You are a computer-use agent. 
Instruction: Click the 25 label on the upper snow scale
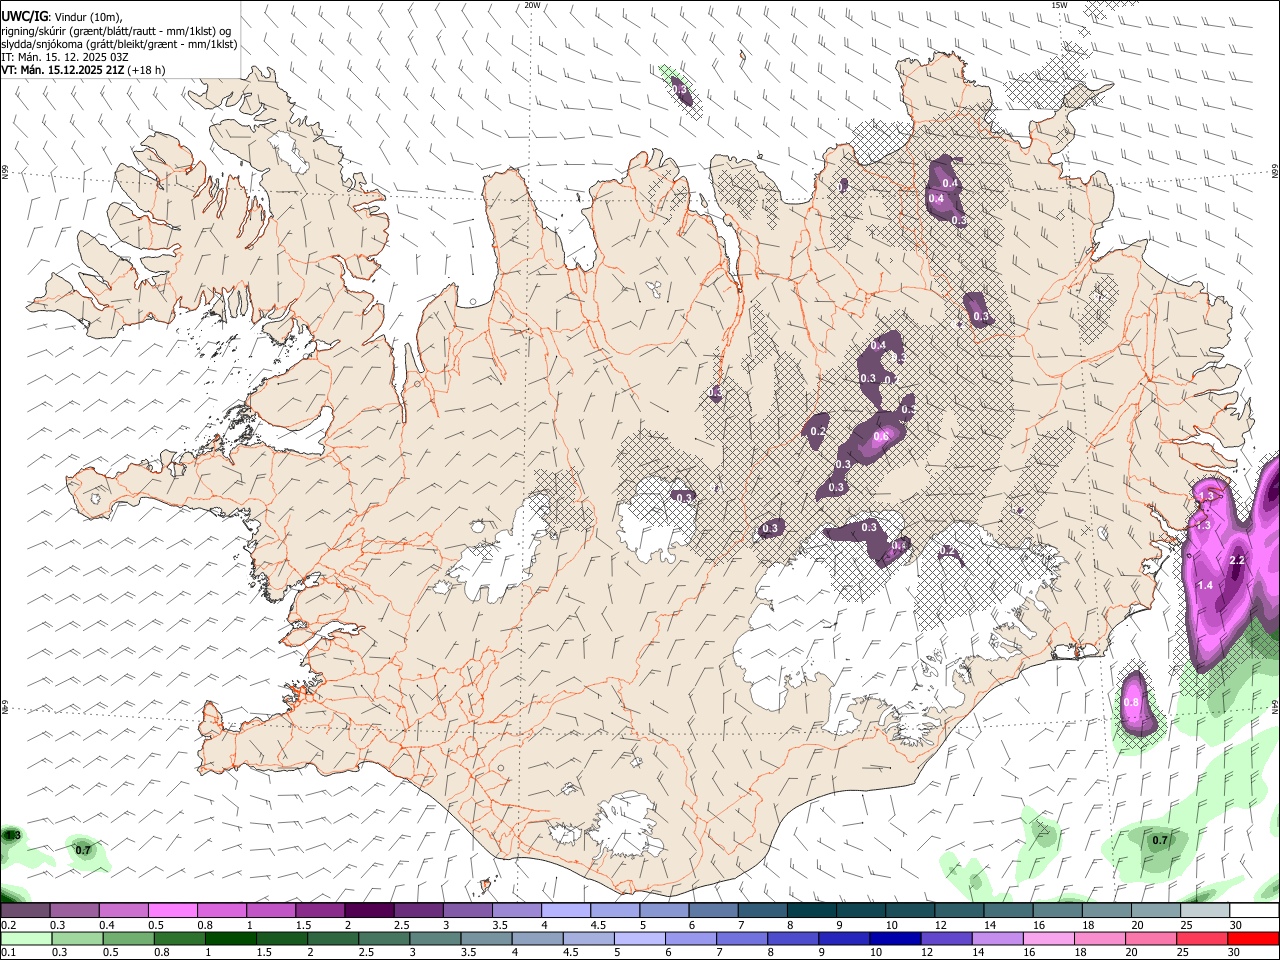1186,925
